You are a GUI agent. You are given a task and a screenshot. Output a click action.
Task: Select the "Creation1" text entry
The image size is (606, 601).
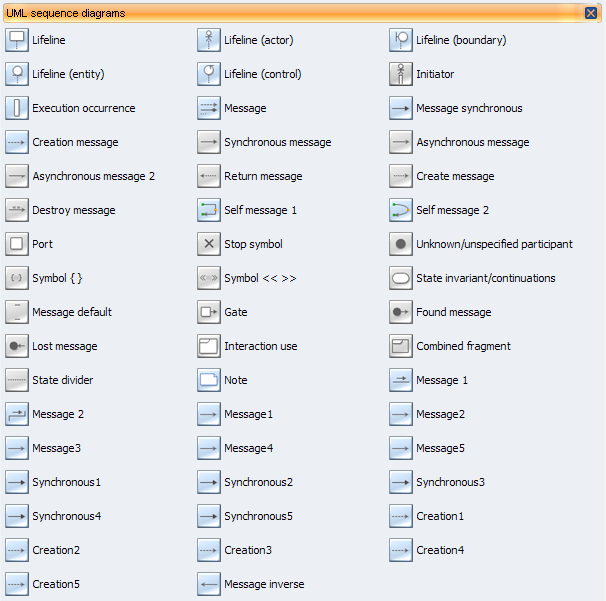point(440,516)
